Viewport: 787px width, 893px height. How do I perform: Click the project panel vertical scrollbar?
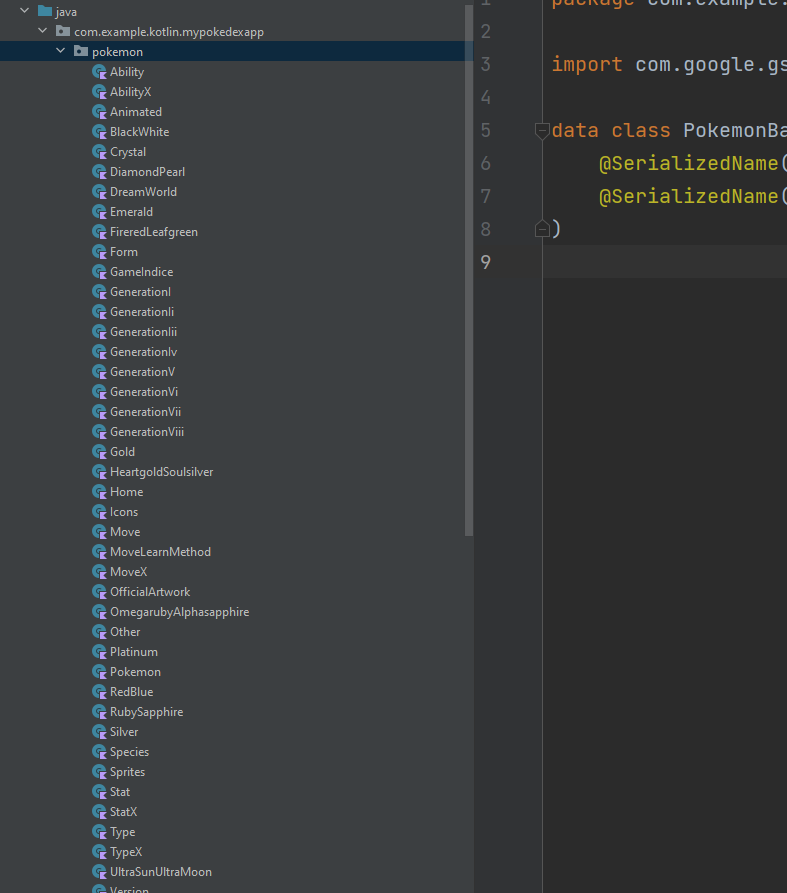click(469, 270)
